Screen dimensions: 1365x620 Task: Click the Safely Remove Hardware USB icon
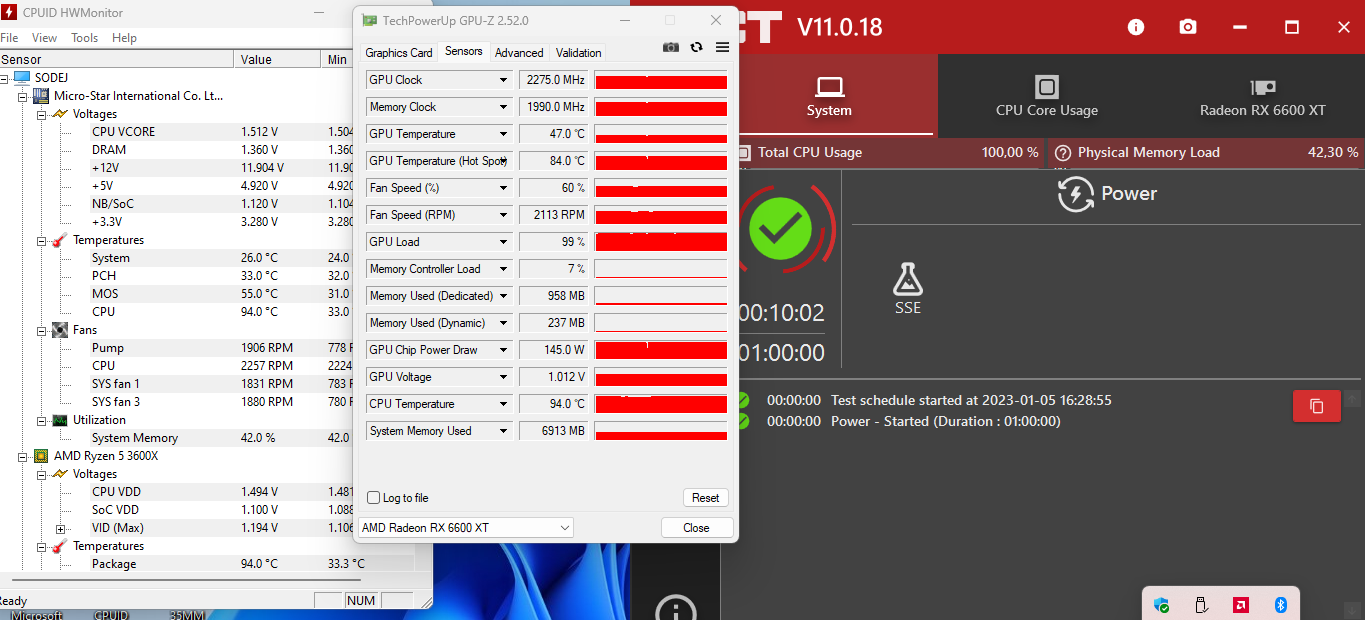point(1201,605)
